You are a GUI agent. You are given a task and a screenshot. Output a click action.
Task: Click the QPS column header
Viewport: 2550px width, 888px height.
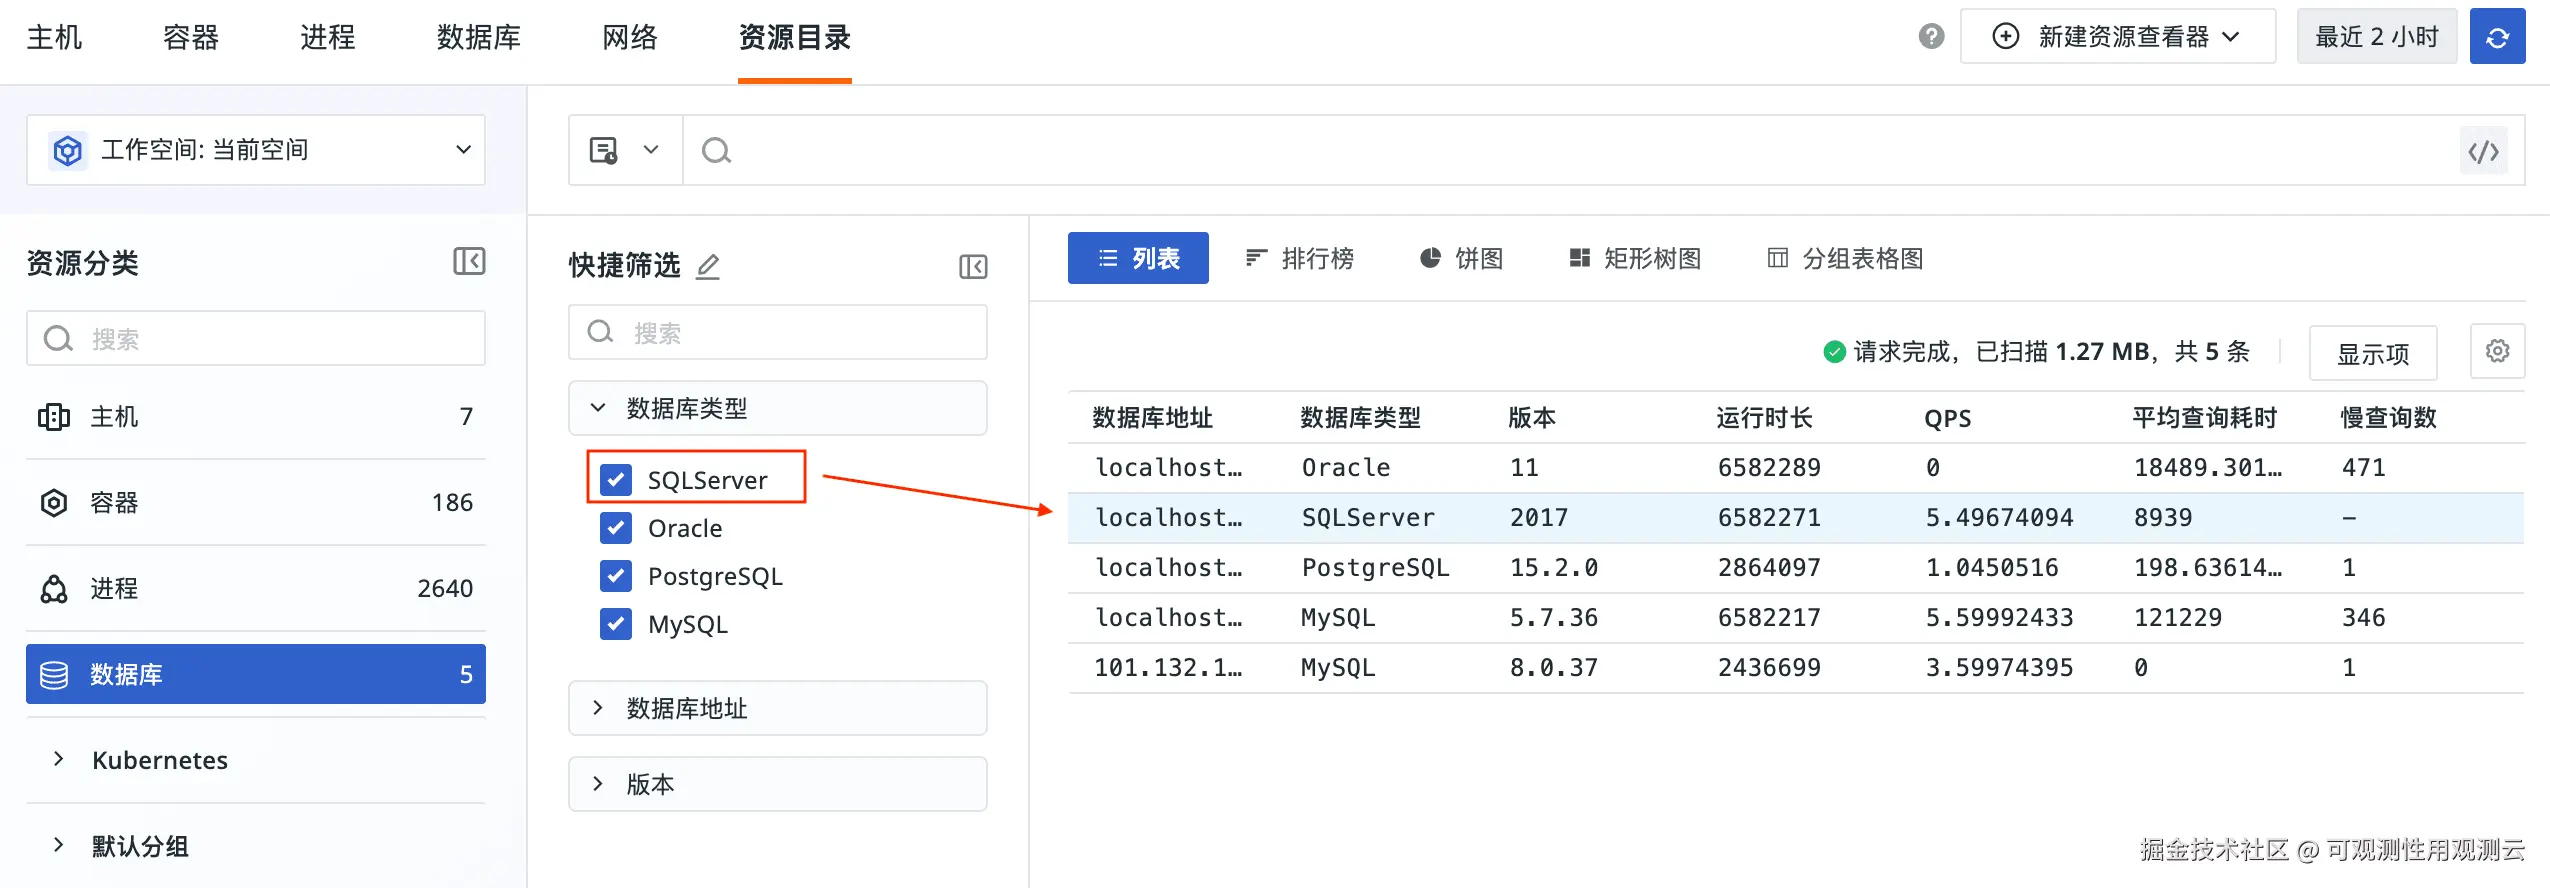coord(1948,418)
